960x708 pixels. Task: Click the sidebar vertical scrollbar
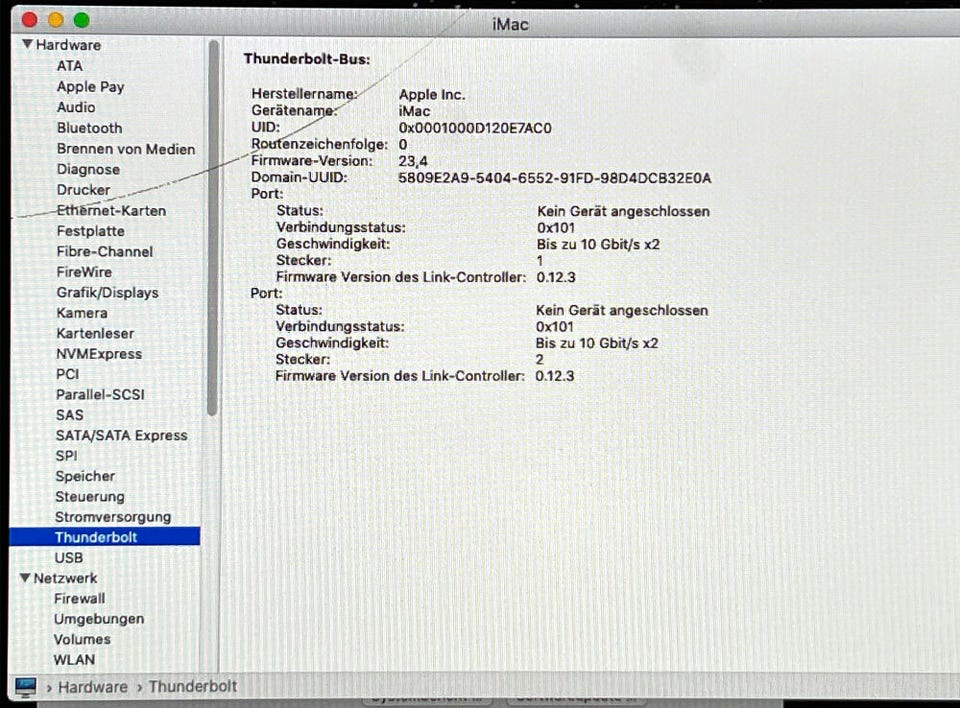pos(212,228)
